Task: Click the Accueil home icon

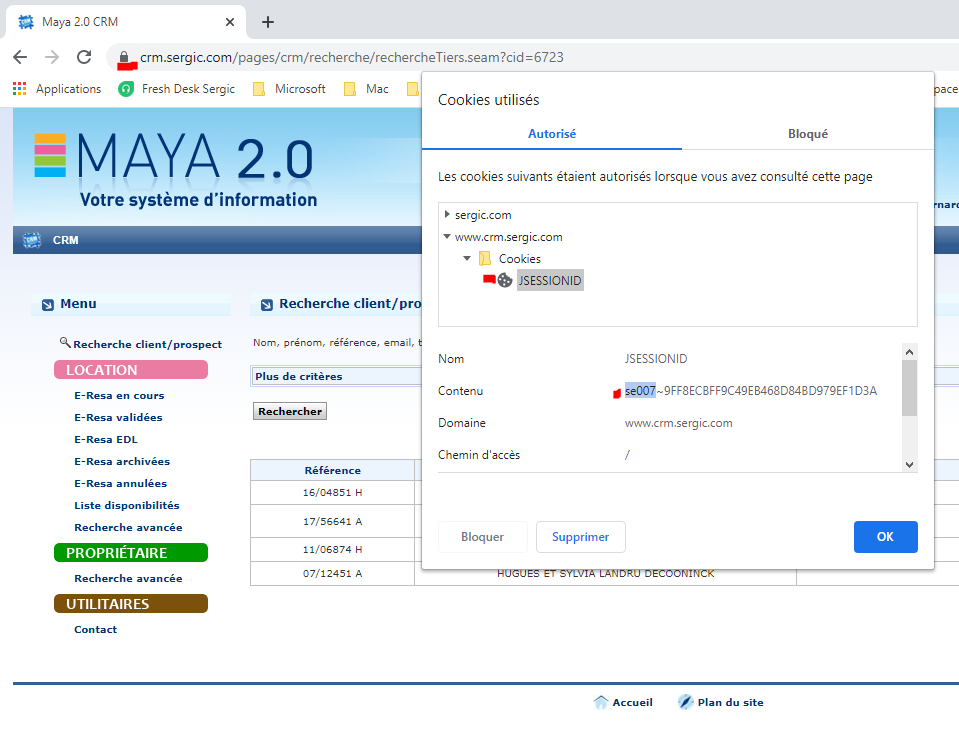Action: point(601,702)
